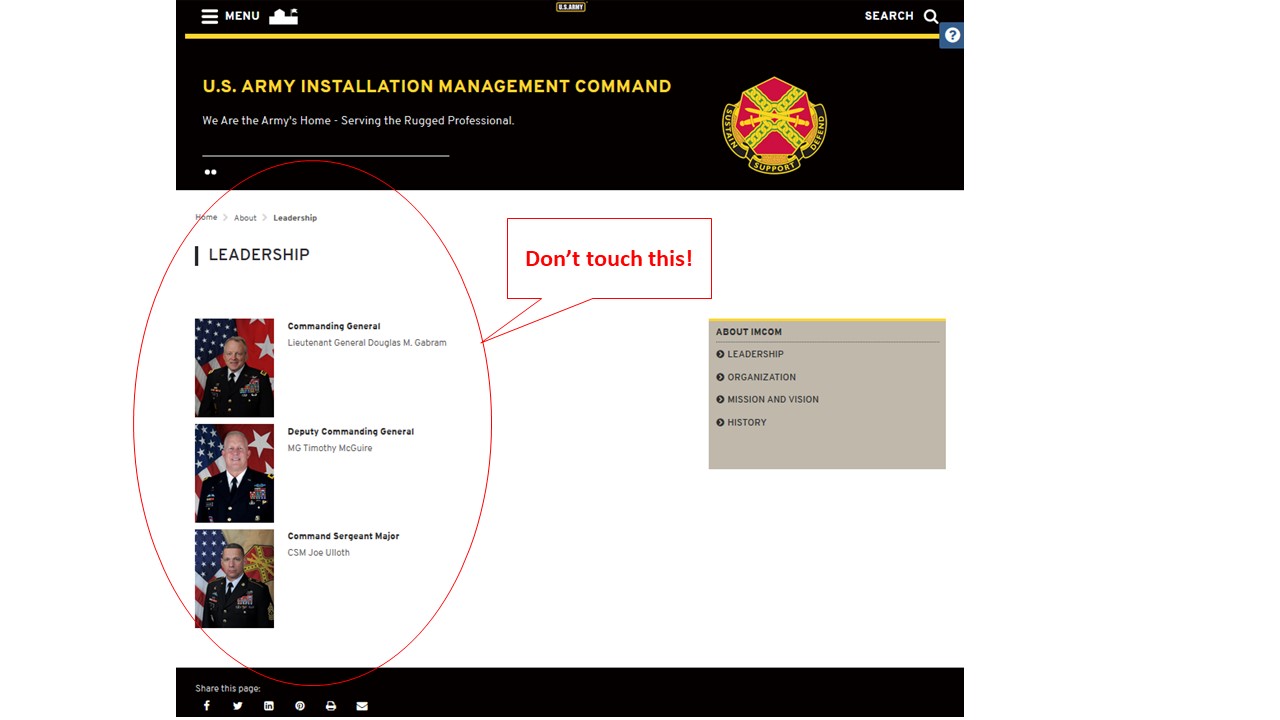Open the Deputy Commanding General portrait photo
Viewport: 1280px width, 720px height.
(x=234, y=473)
